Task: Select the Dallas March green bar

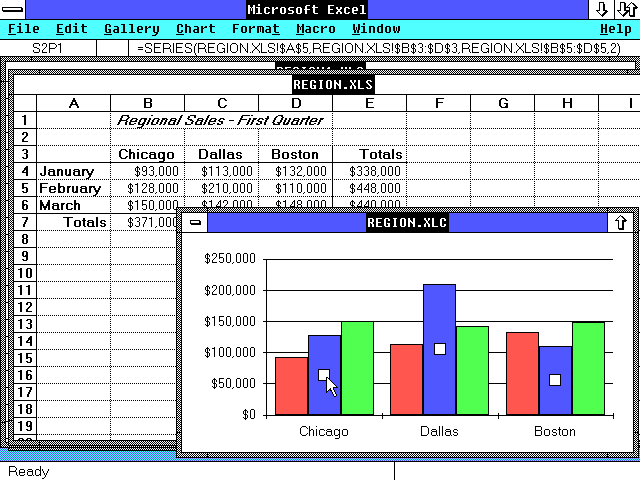Action: tap(472, 370)
